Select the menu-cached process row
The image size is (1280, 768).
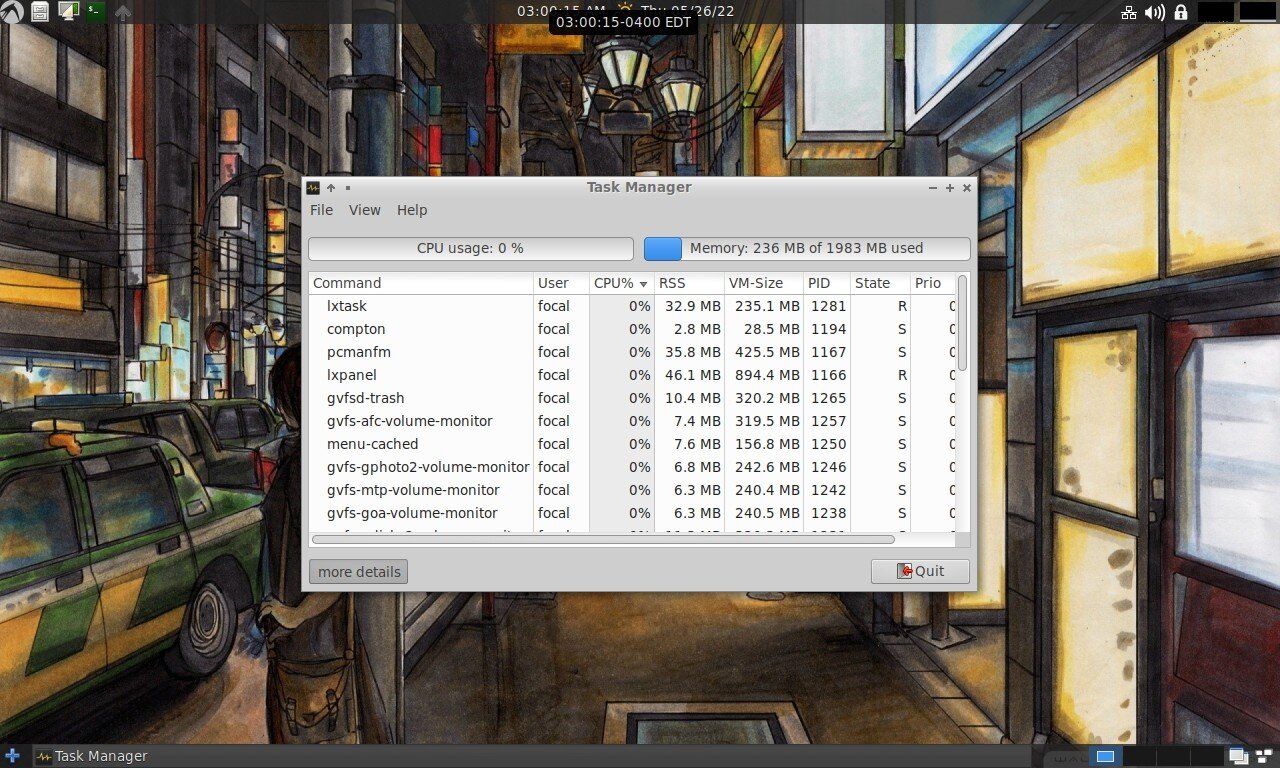click(x=632, y=444)
